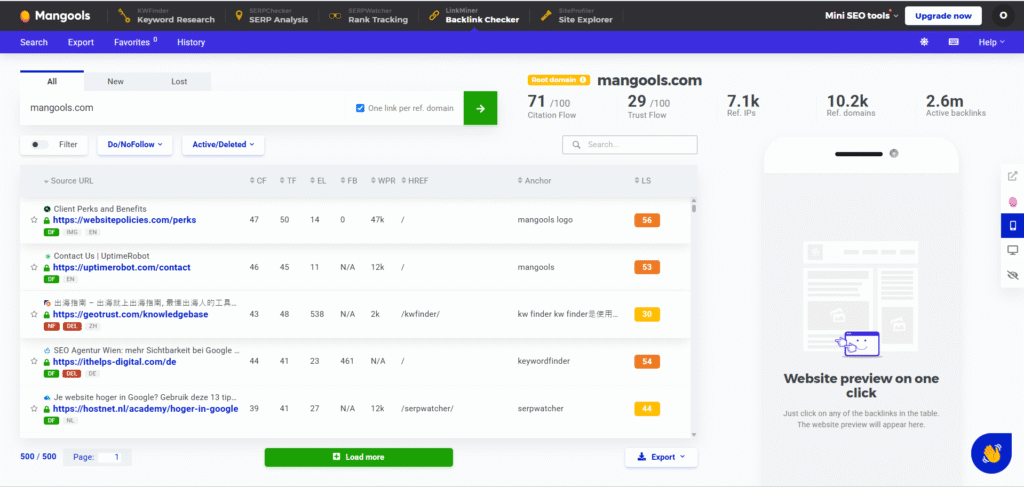1024x487 pixels.
Task: Open website in new tab icon
Action: point(1012,176)
